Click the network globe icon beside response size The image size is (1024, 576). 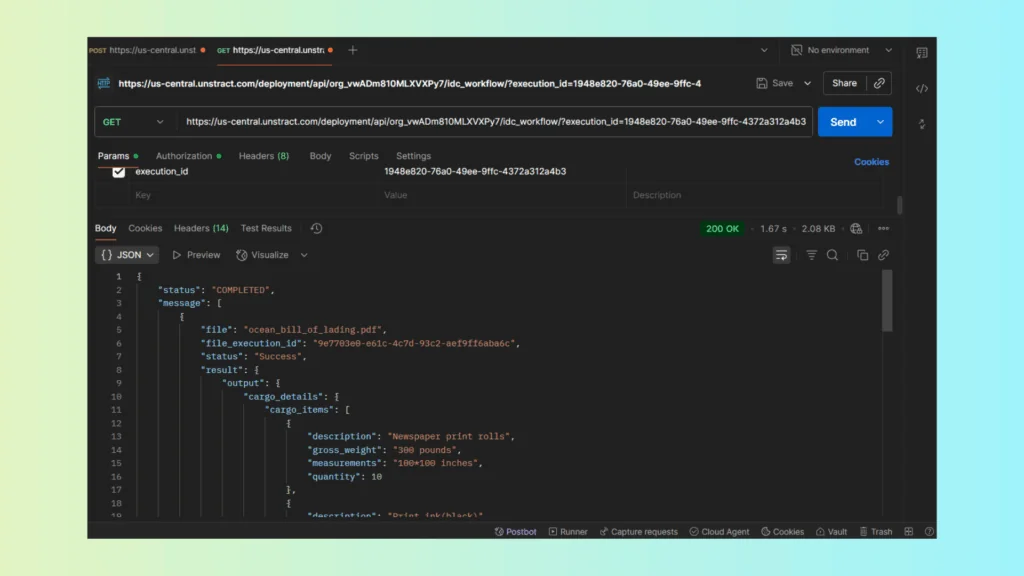[x=856, y=229]
